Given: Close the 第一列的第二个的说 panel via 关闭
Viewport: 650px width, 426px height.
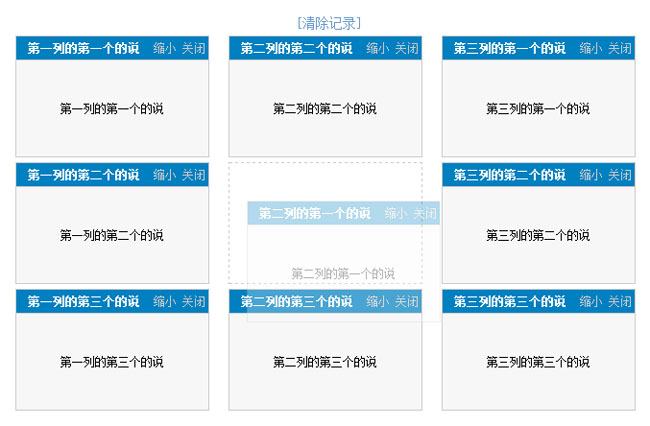Looking at the screenshot, I should click(x=193, y=175).
